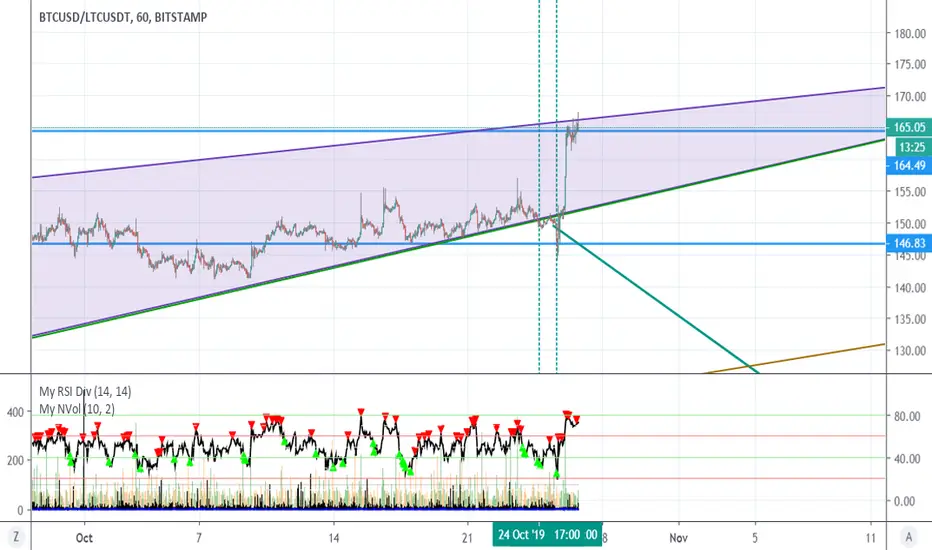Screen dimensions: 932x550
Task: Click the 11 date label on time axis
Action: (x=871, y=538)
